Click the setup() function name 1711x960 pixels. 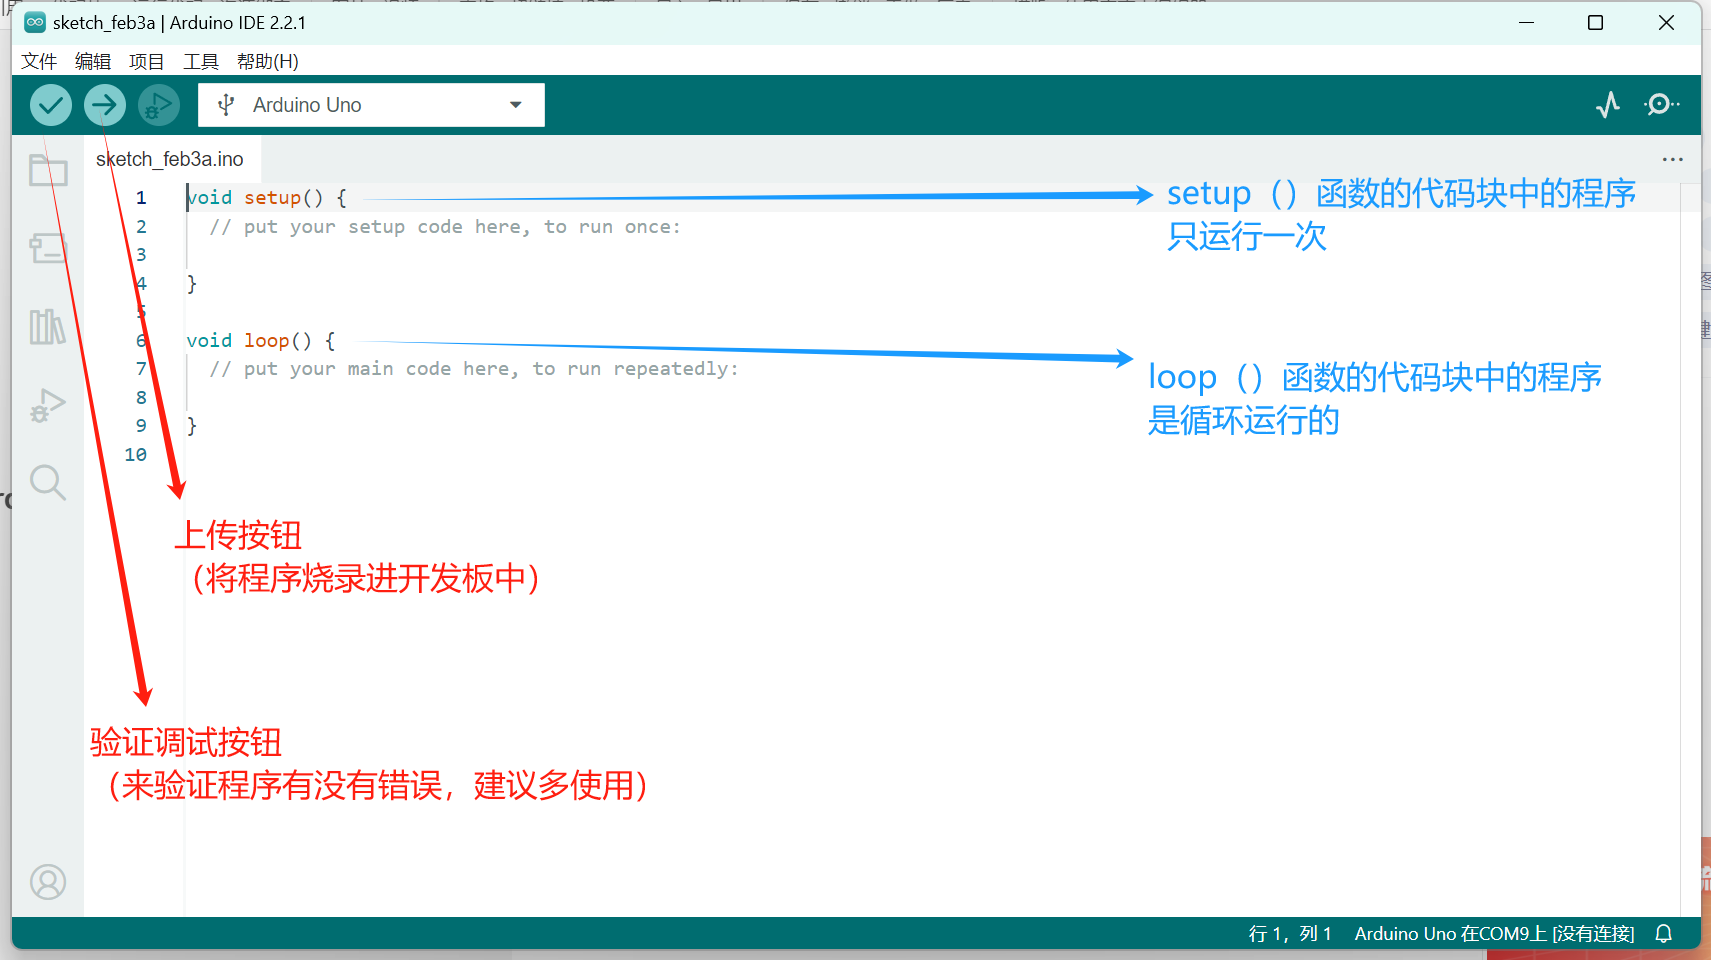point(273,198)
